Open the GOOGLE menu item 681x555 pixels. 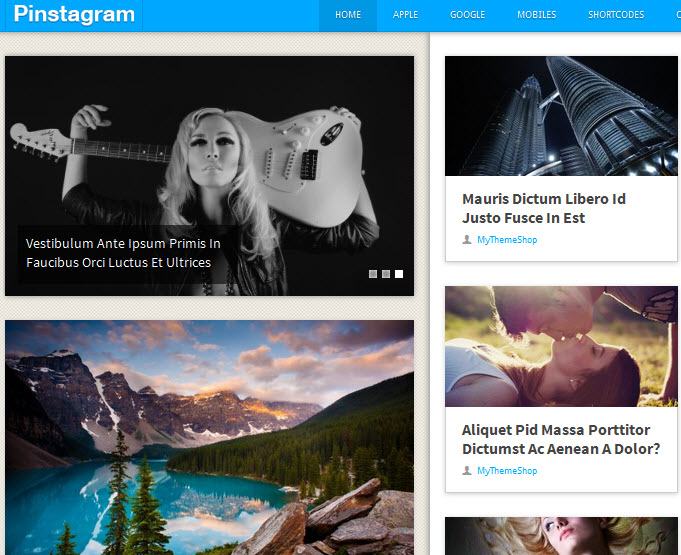(x=467, y=15)
